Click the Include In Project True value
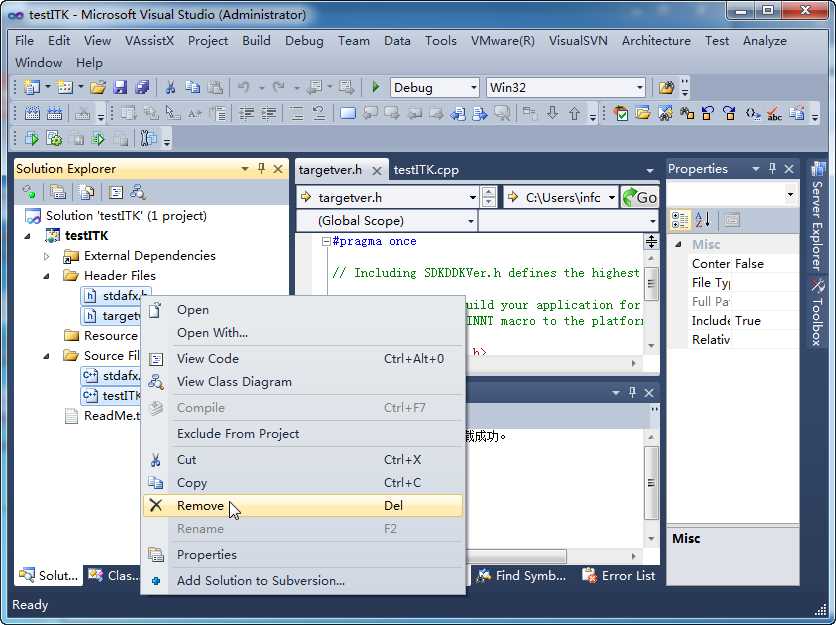 (747, 320)
